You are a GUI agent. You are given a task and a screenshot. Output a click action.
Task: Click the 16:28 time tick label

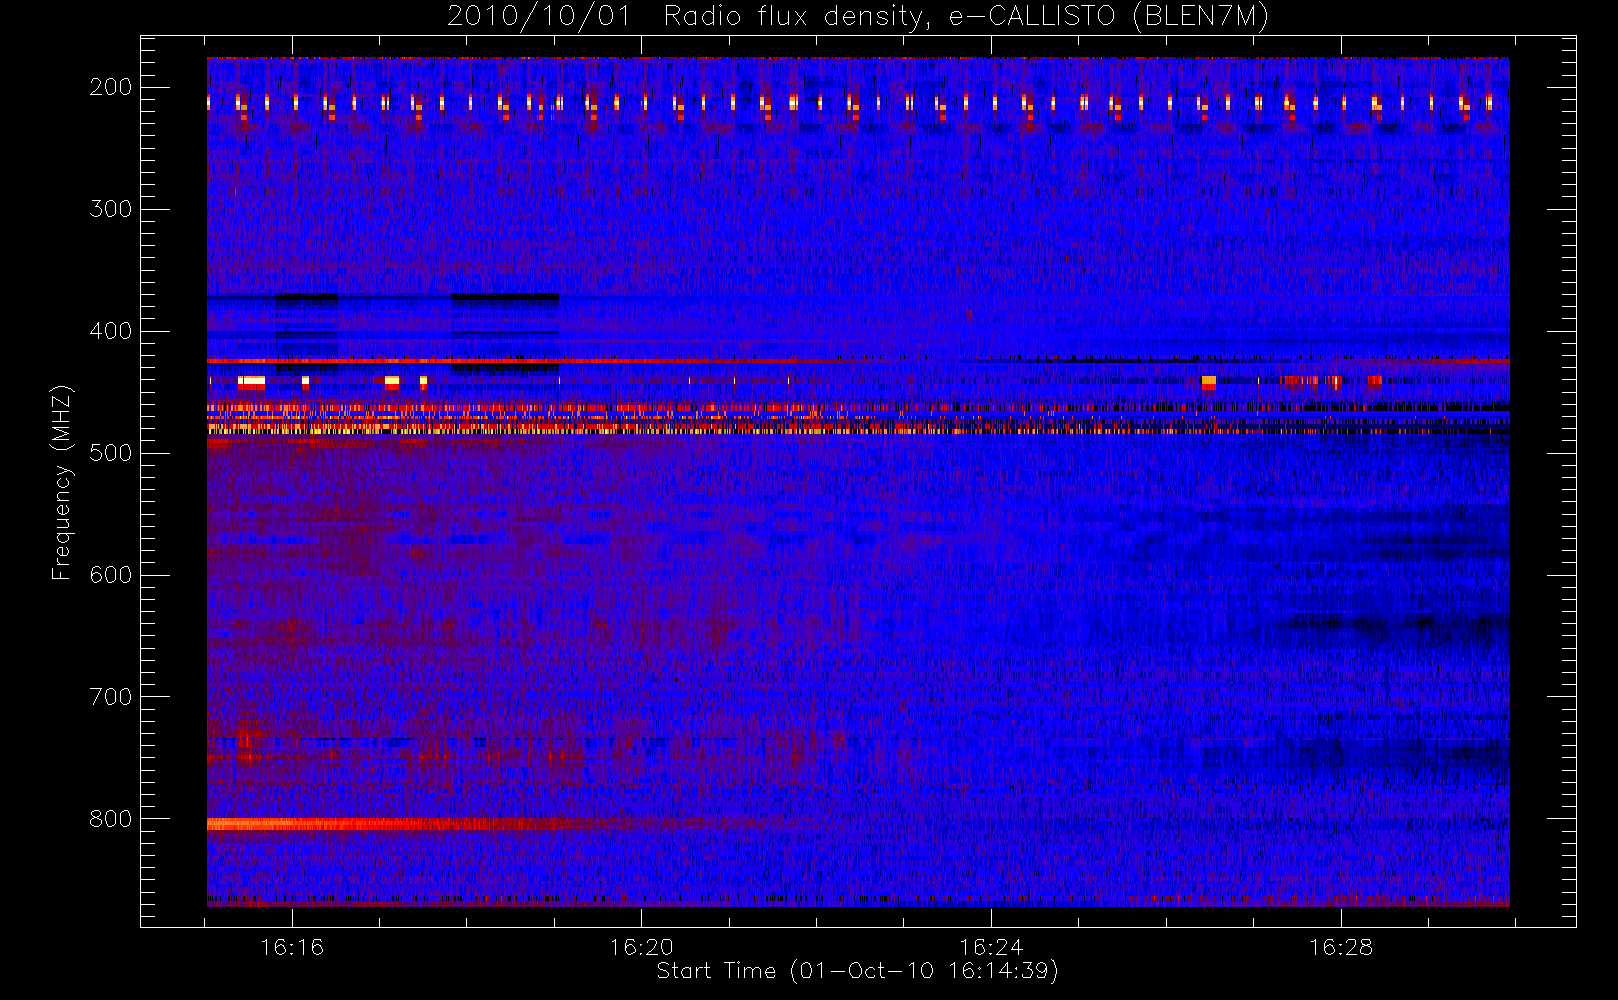coord(1341,947)
